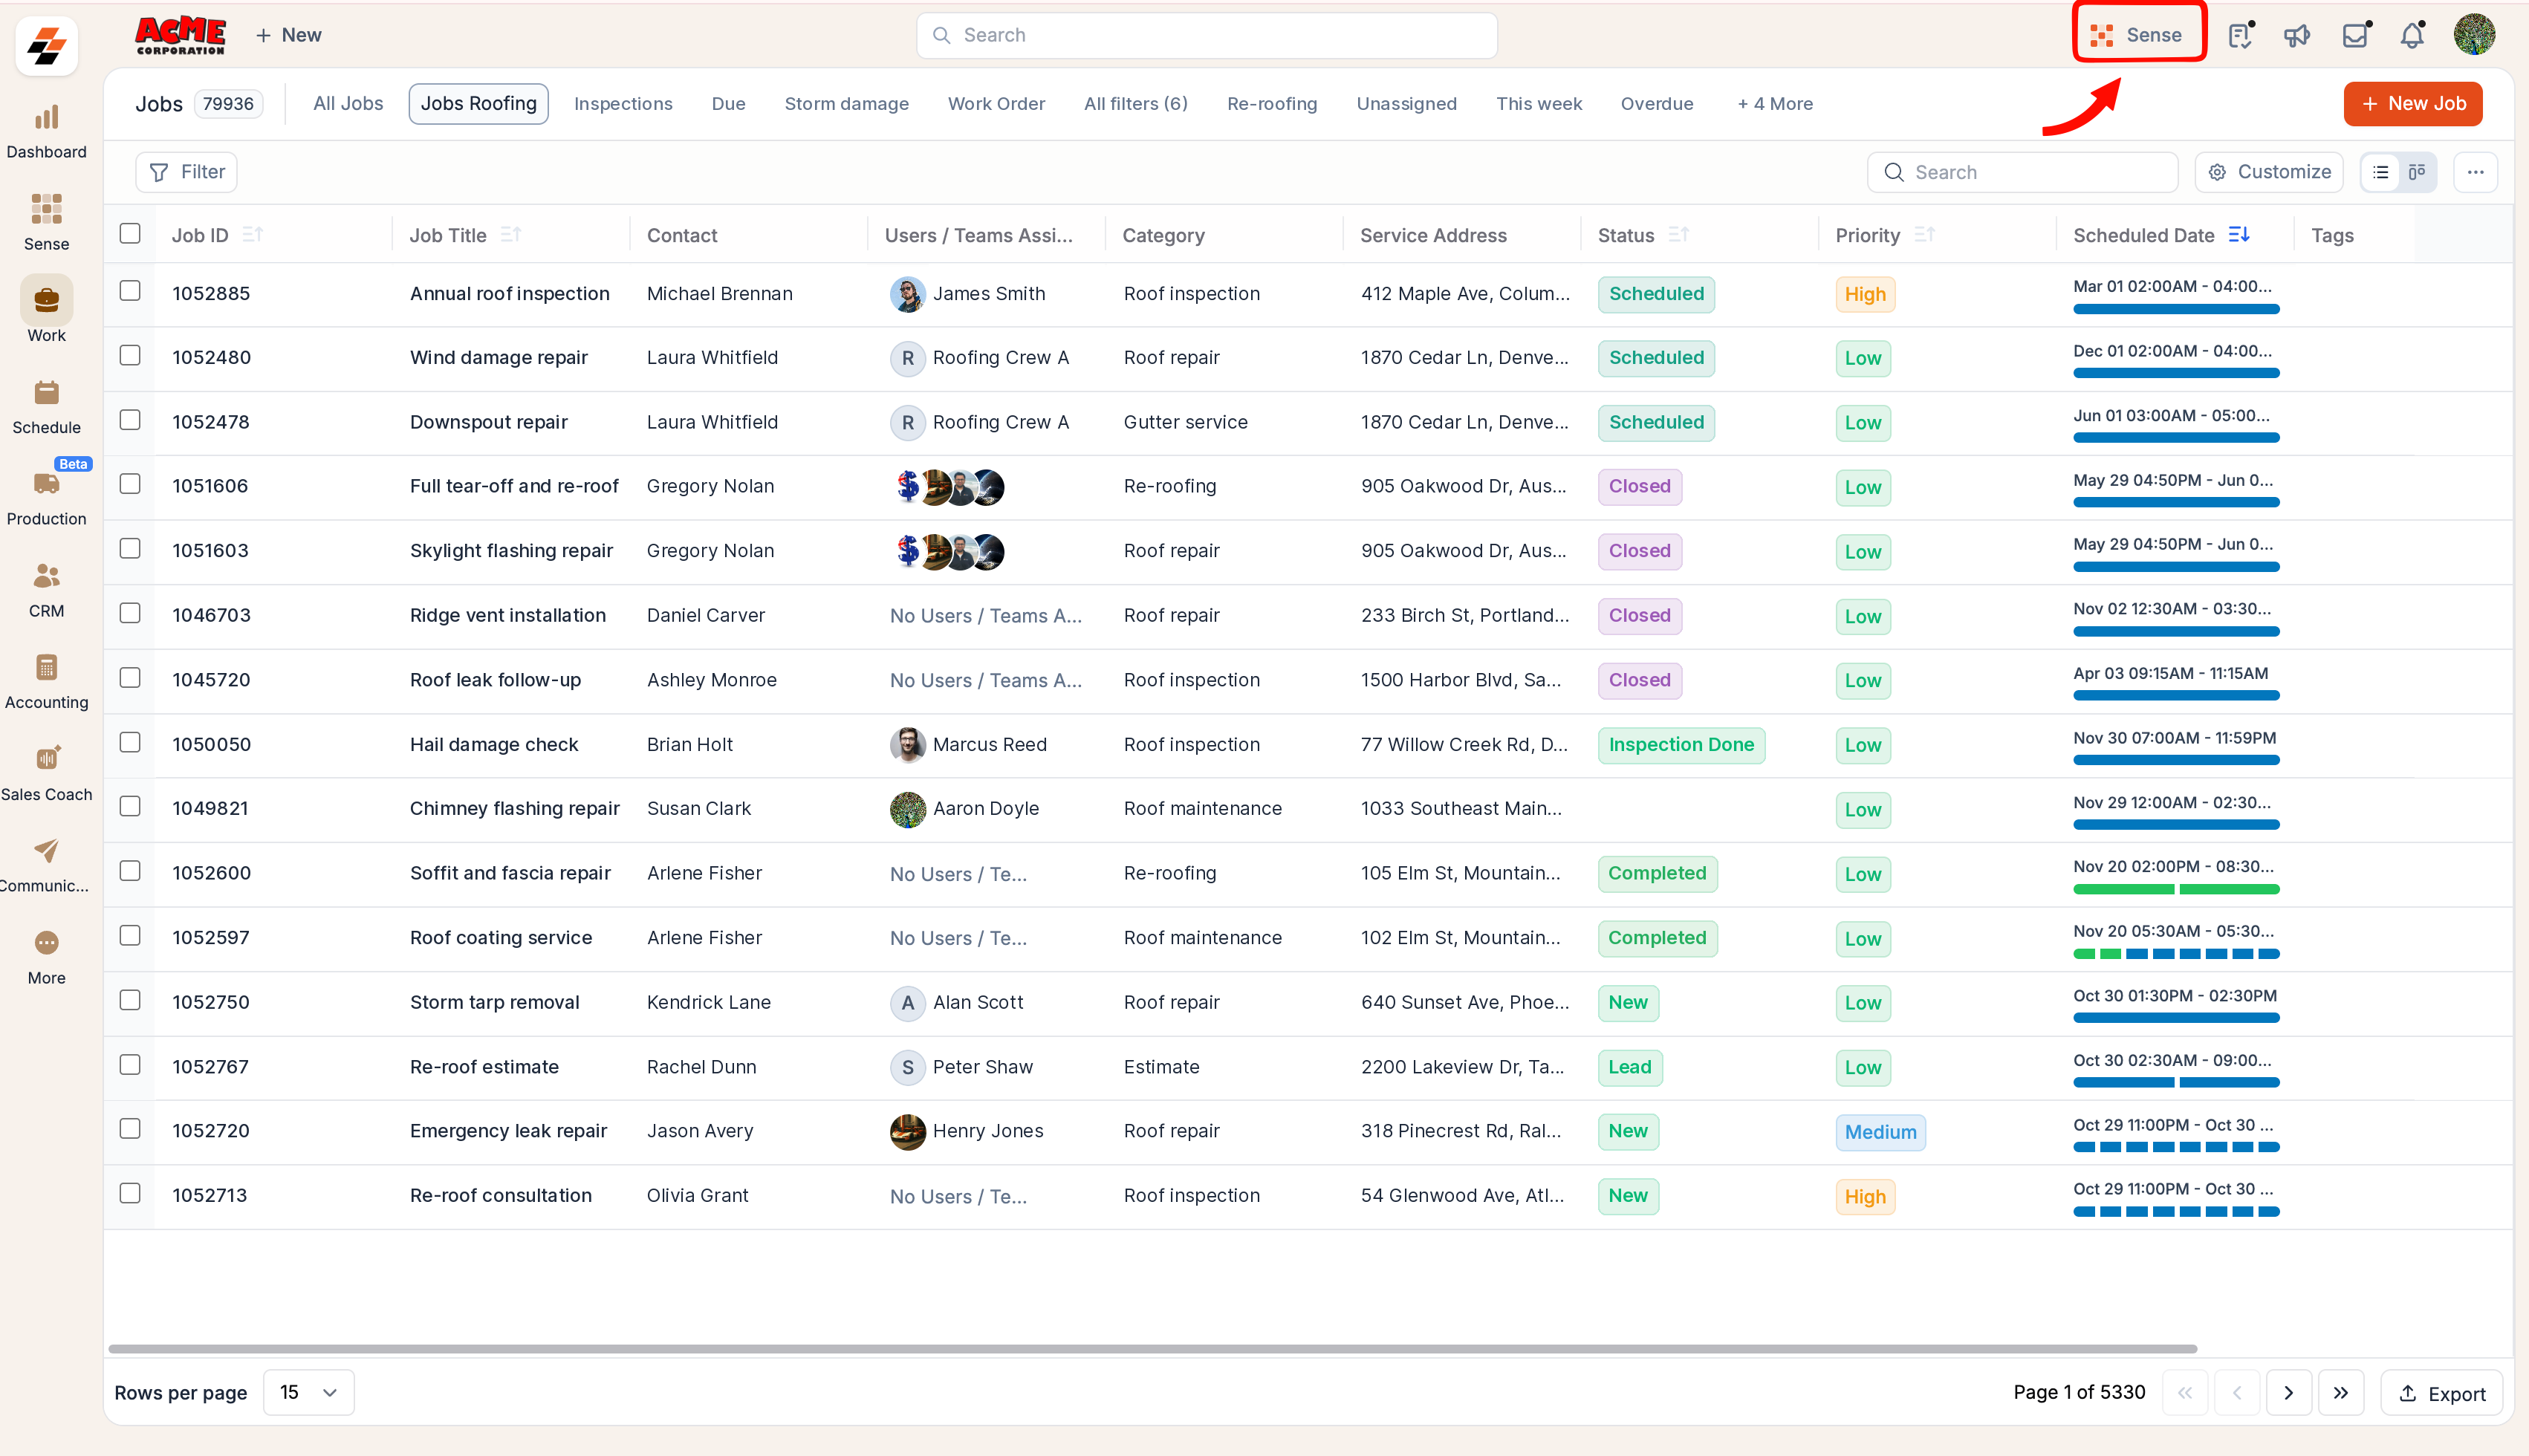Select checkbox for job 1052713
2529x1456 pixels.
tap(130, 1193)
